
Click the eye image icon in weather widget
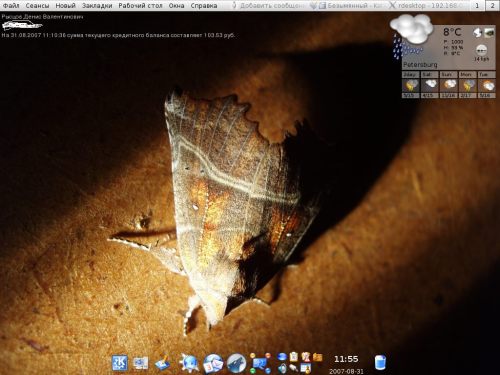[x=489, y=33]
